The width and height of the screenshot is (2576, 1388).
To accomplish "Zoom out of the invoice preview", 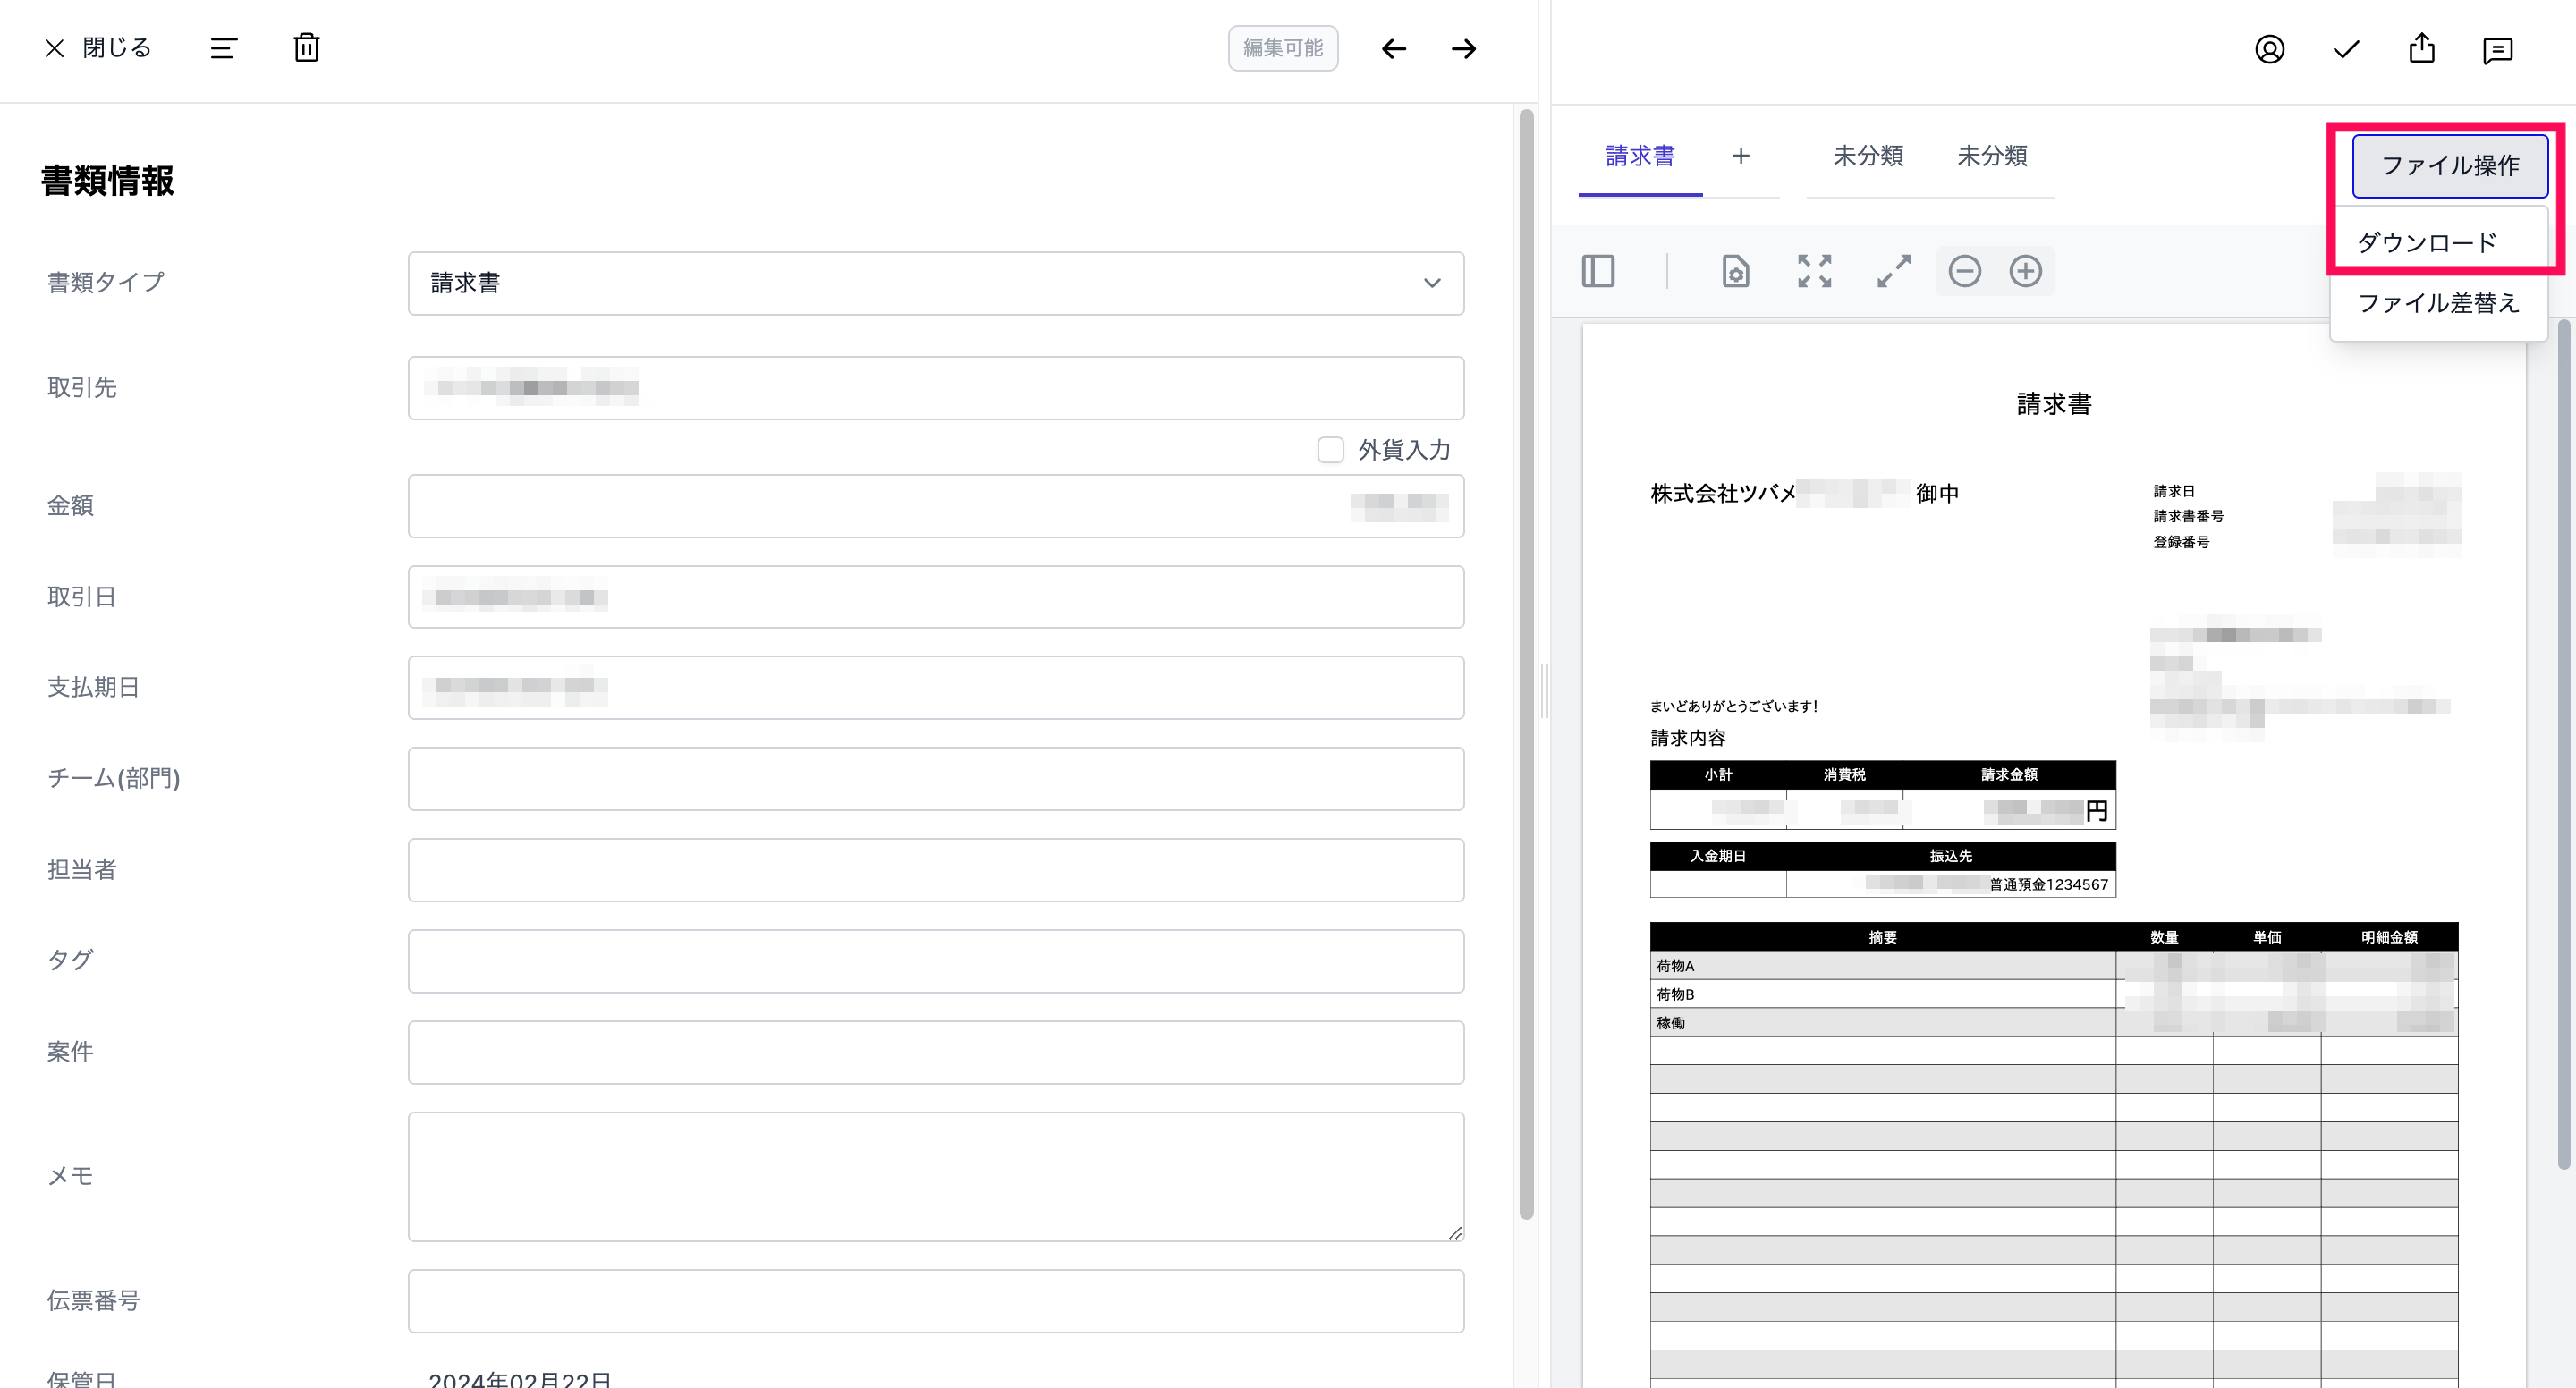I will [x=1964, y=271].
